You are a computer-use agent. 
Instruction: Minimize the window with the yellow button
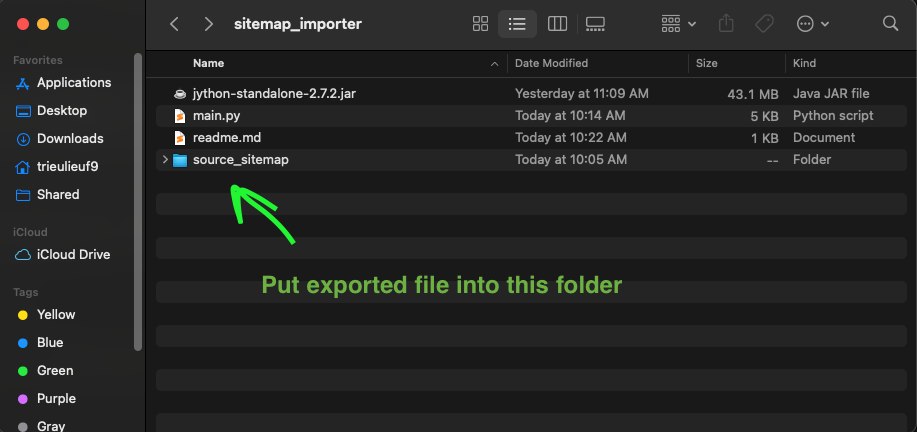click(43, 24)
